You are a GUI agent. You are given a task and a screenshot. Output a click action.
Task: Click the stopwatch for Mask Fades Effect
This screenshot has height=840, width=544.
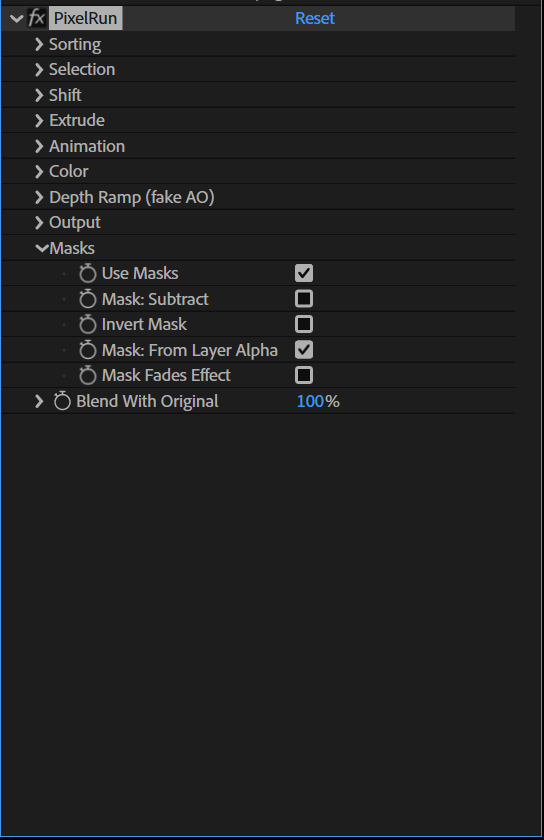point(87,375)
